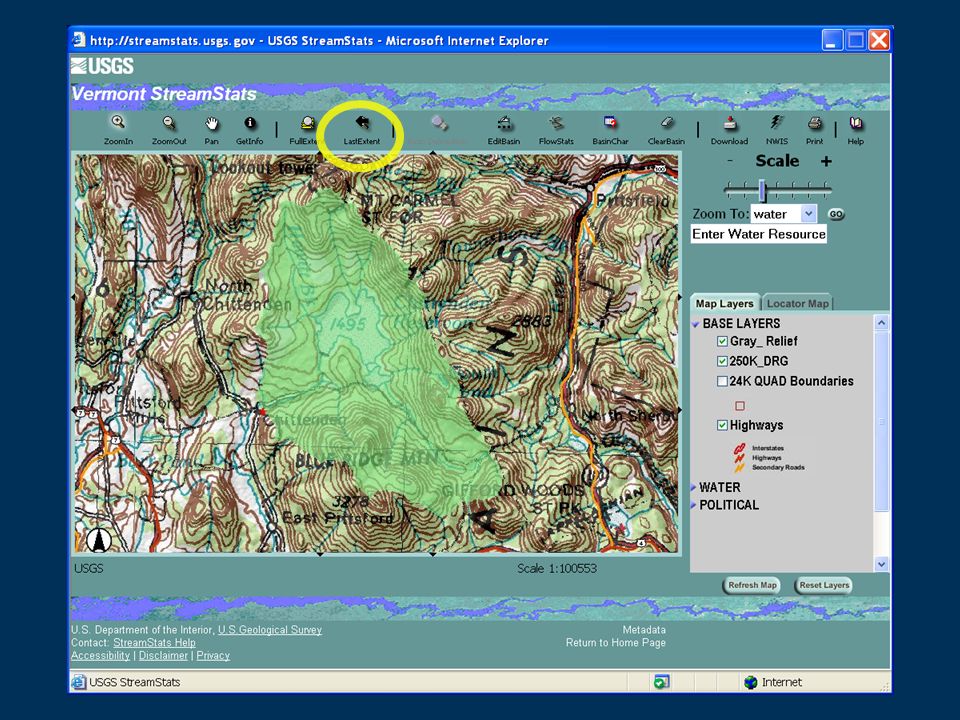Click the Refresh Map button
Screen dimensions: 960x720
pos(752,585)
